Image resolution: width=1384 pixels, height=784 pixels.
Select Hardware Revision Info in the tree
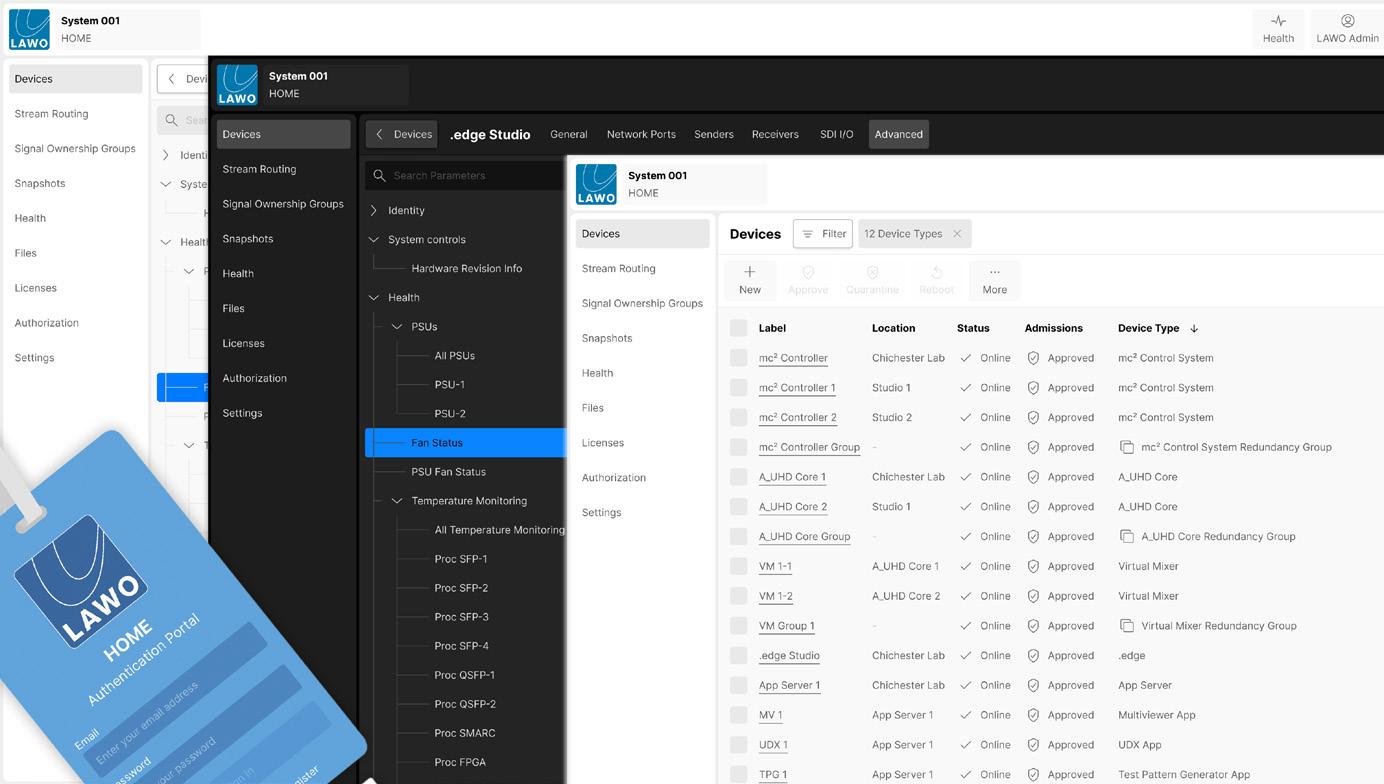pyautogui.click(x=467, y=269)
